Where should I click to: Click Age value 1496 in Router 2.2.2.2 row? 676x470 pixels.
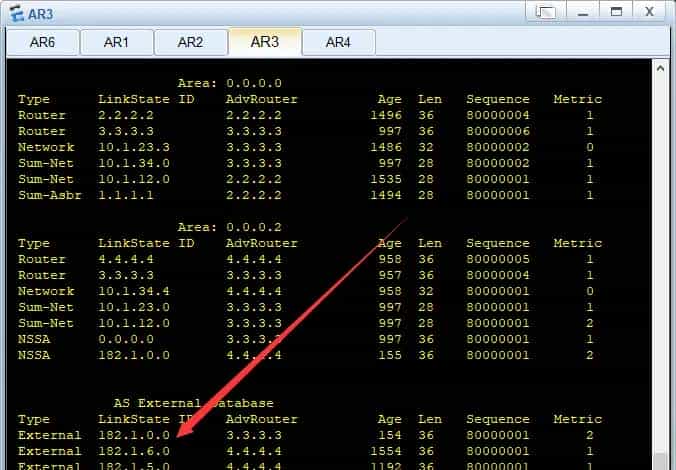coord(386,115)
